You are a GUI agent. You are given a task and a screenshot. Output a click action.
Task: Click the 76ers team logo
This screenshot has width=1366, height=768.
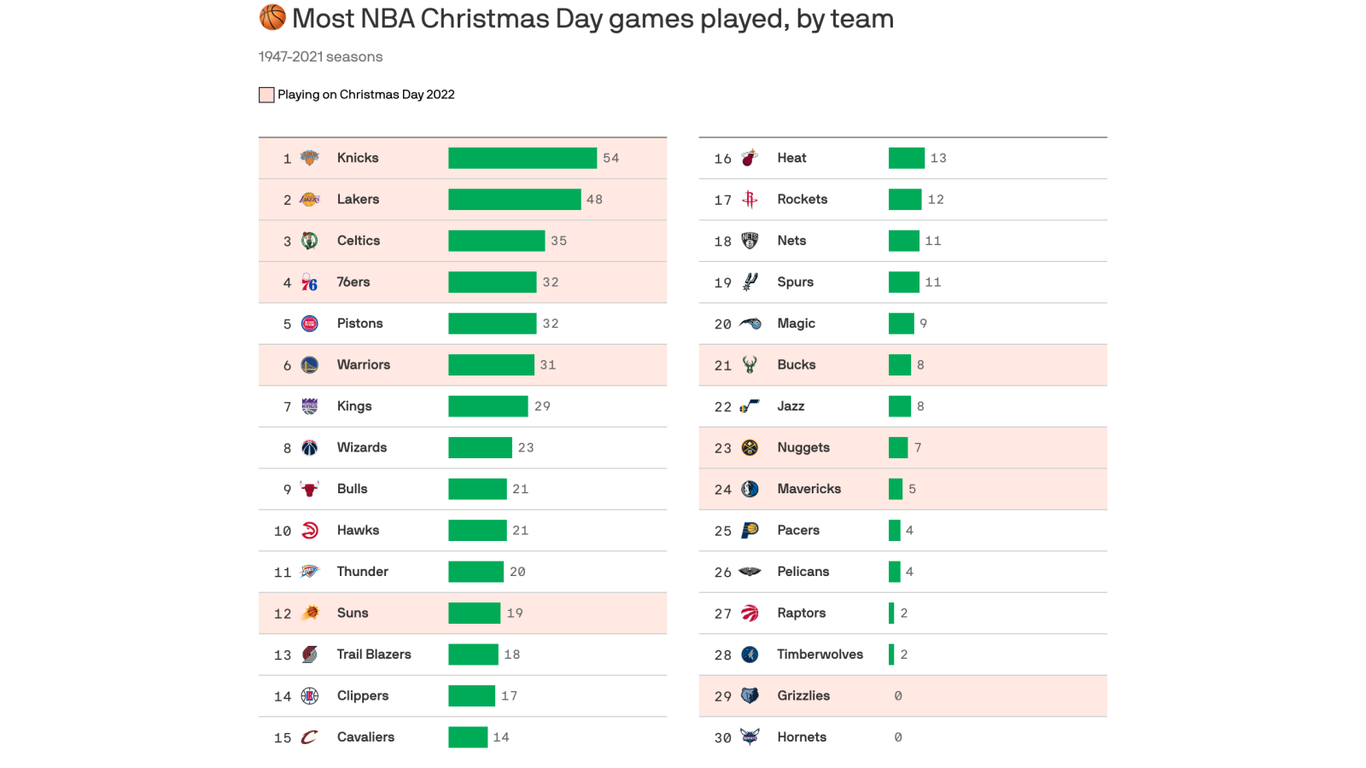pos(310,283)
